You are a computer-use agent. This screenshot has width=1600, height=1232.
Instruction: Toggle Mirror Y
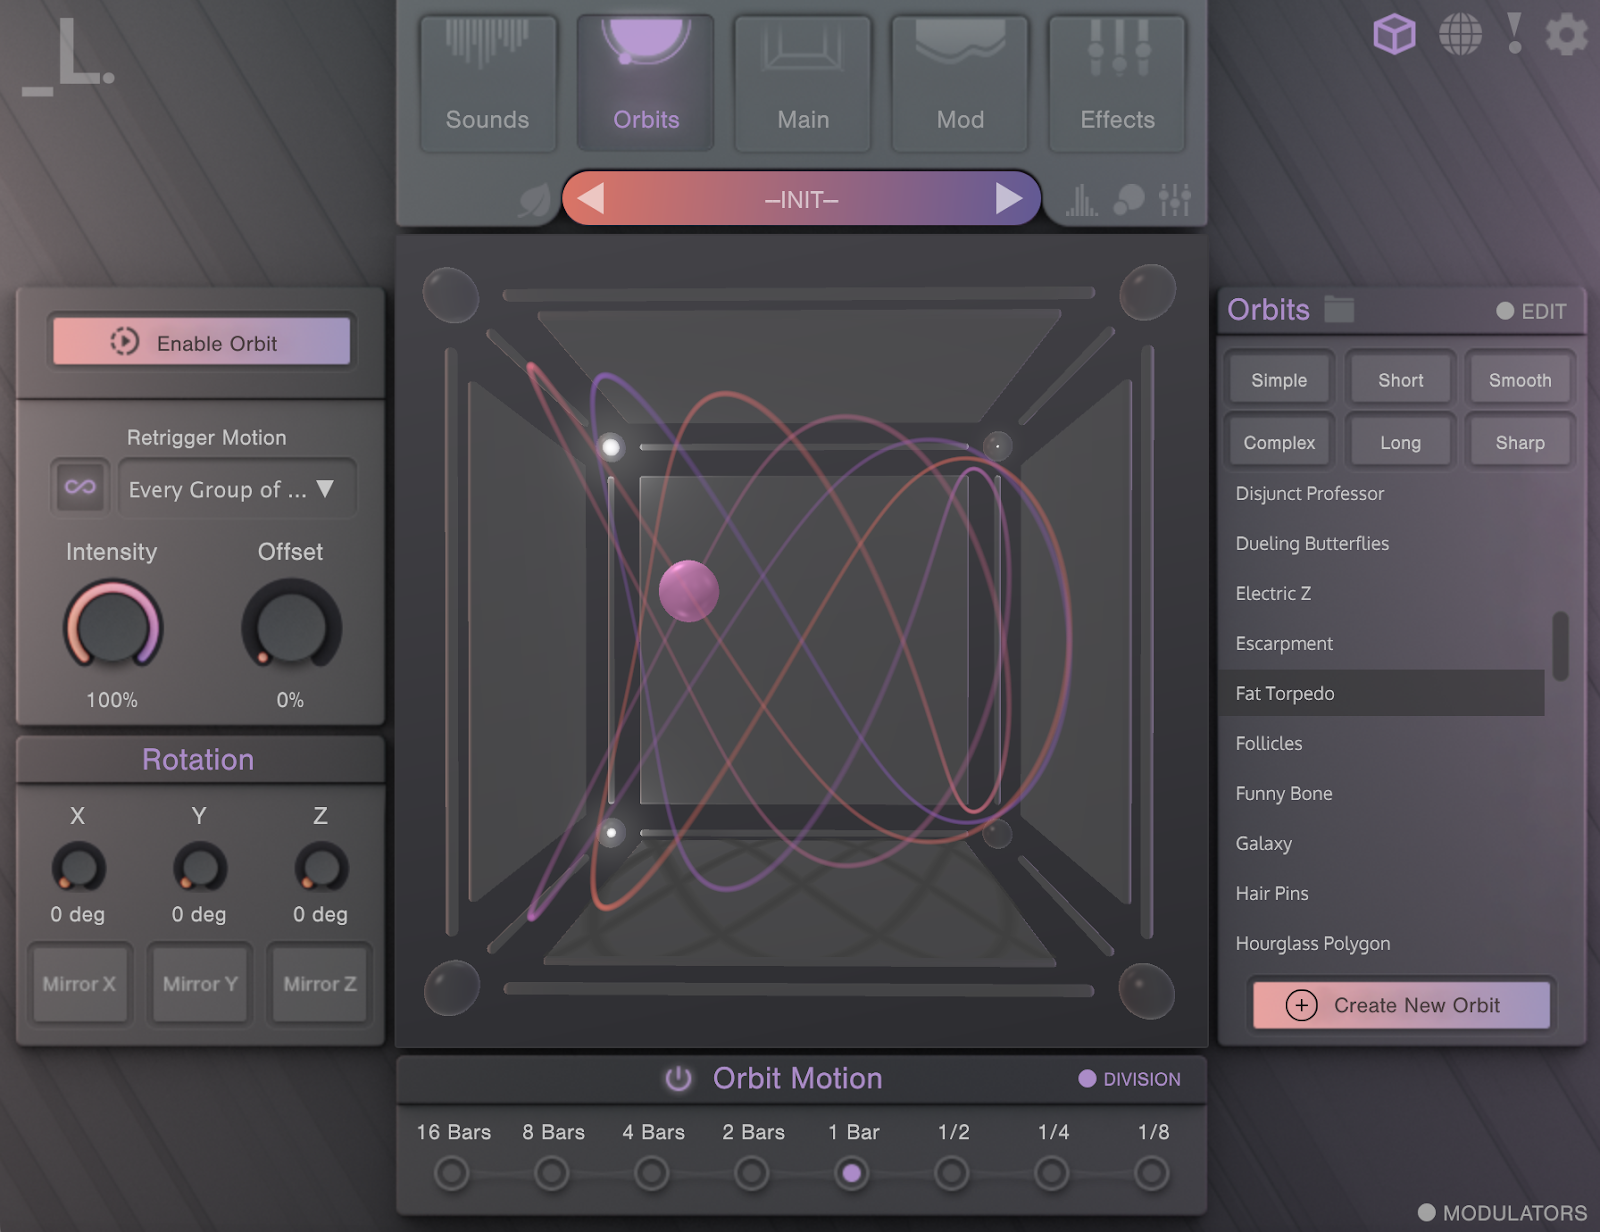tap(200, 984)
